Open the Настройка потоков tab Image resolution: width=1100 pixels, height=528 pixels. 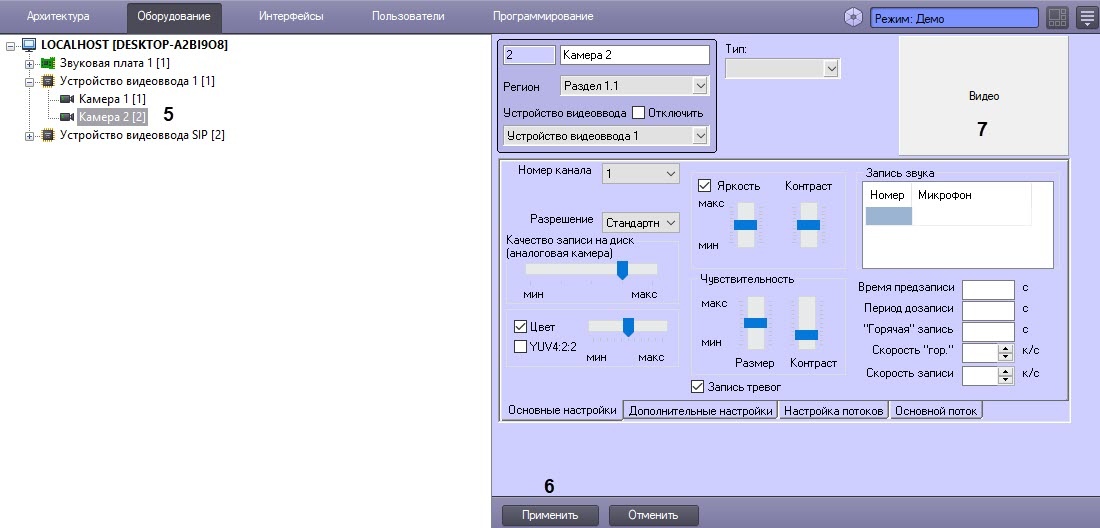[x=833, y=410]
